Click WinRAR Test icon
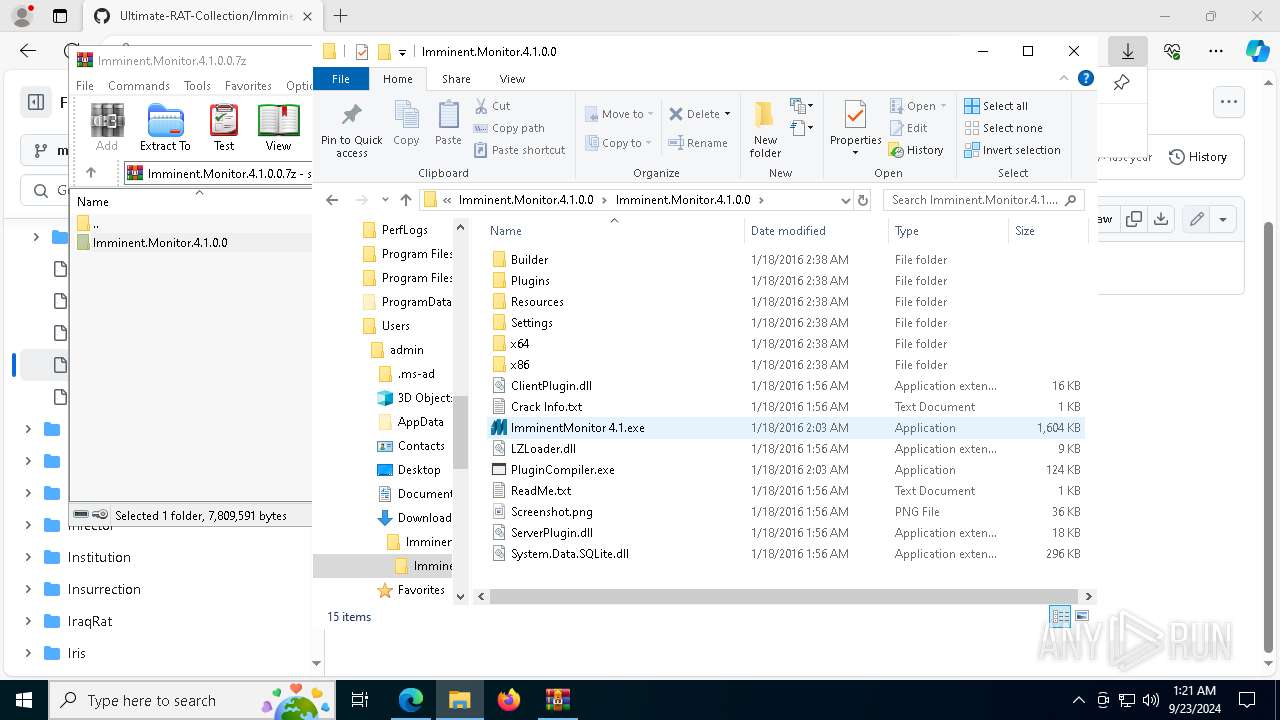The width and height of the screenshot is (1280, 720). pos(224,127)
